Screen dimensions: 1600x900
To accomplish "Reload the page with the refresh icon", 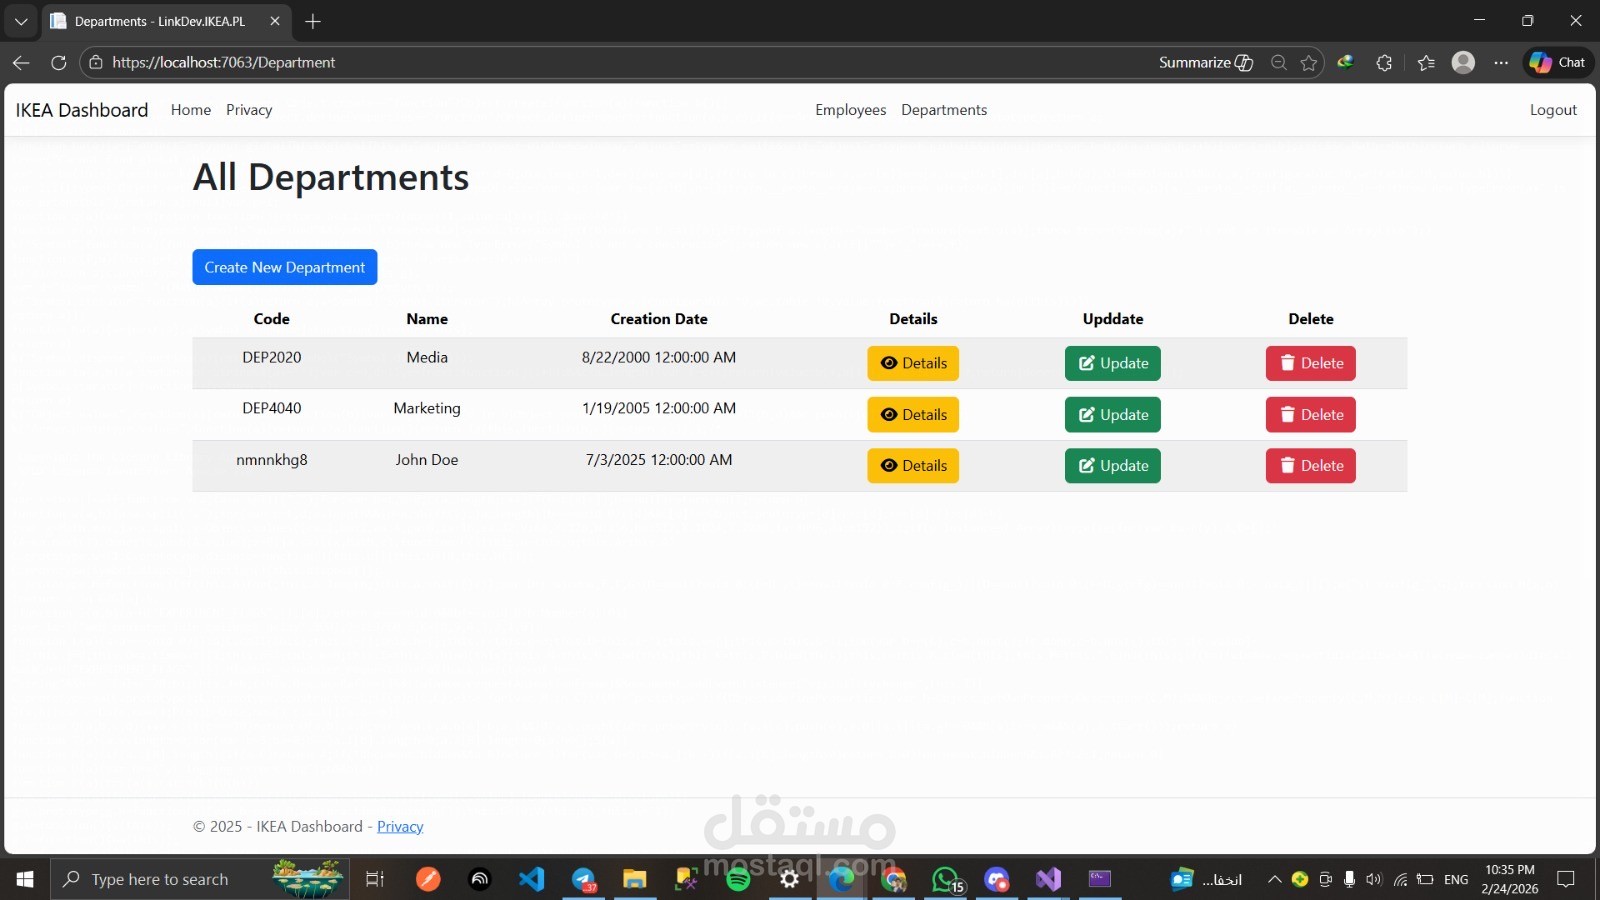I will (59, 62).
